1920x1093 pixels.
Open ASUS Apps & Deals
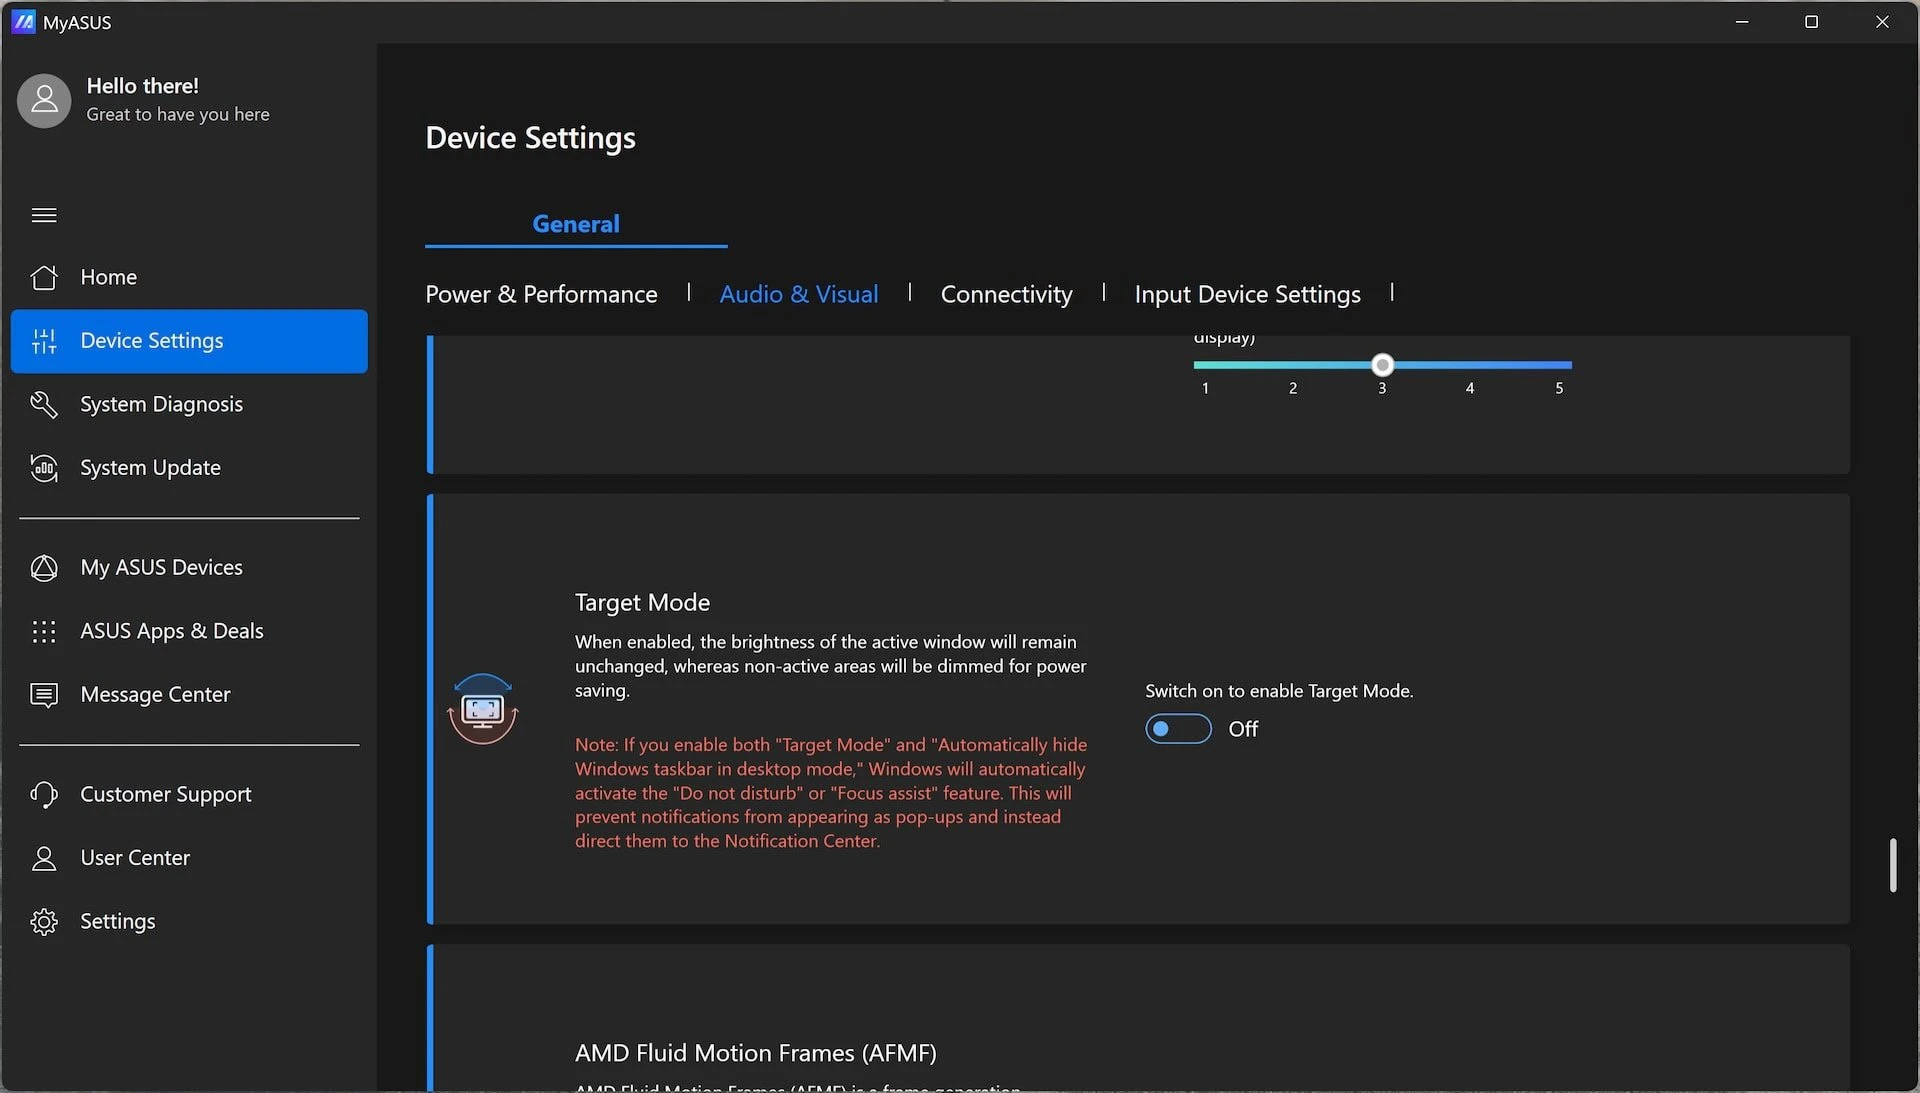point(189,631)
